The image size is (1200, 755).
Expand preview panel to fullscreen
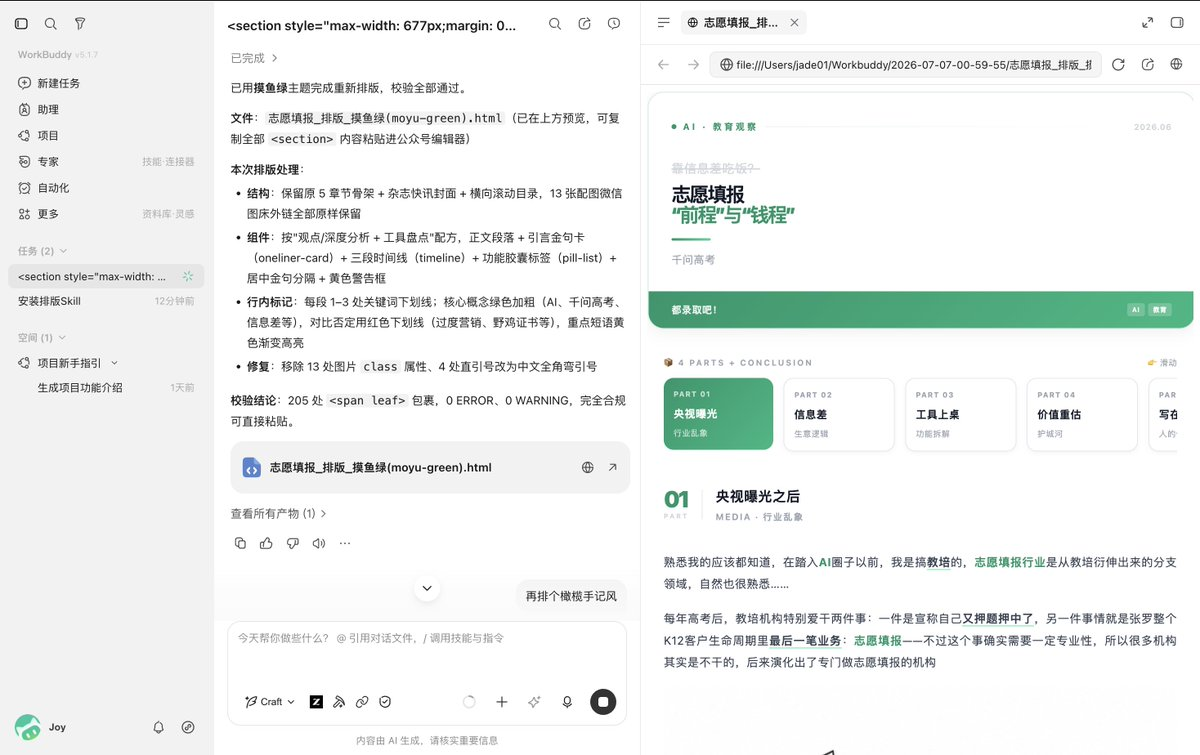(1147, 22)
